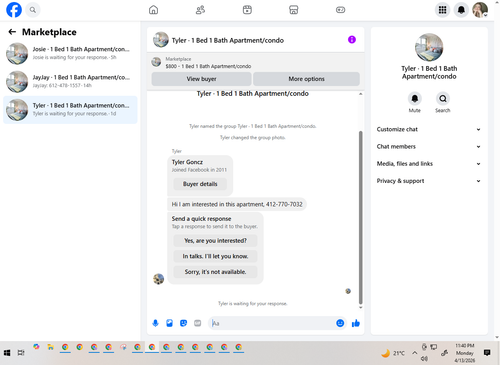Open the Windows Start button
Screen dimensions: 500x365
tap(7, 353)
